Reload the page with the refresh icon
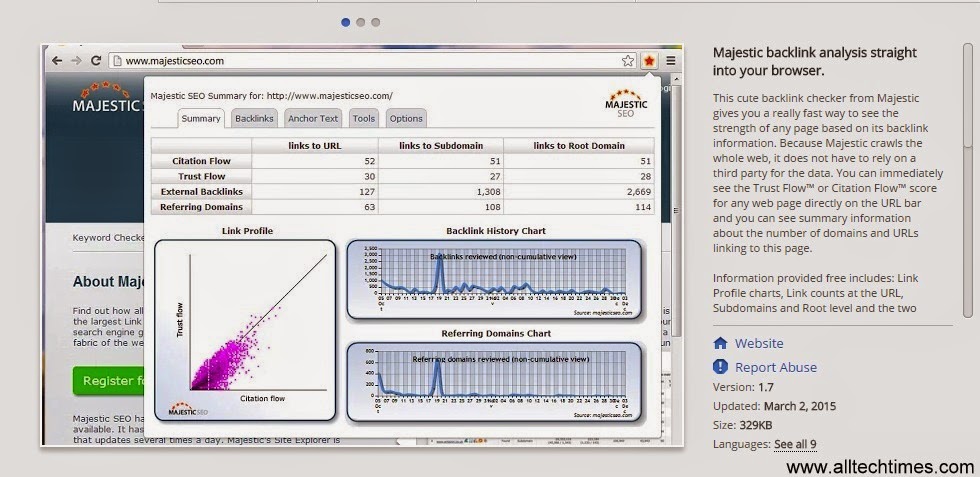Screen dimensions: 980x477 pos(96,61)
